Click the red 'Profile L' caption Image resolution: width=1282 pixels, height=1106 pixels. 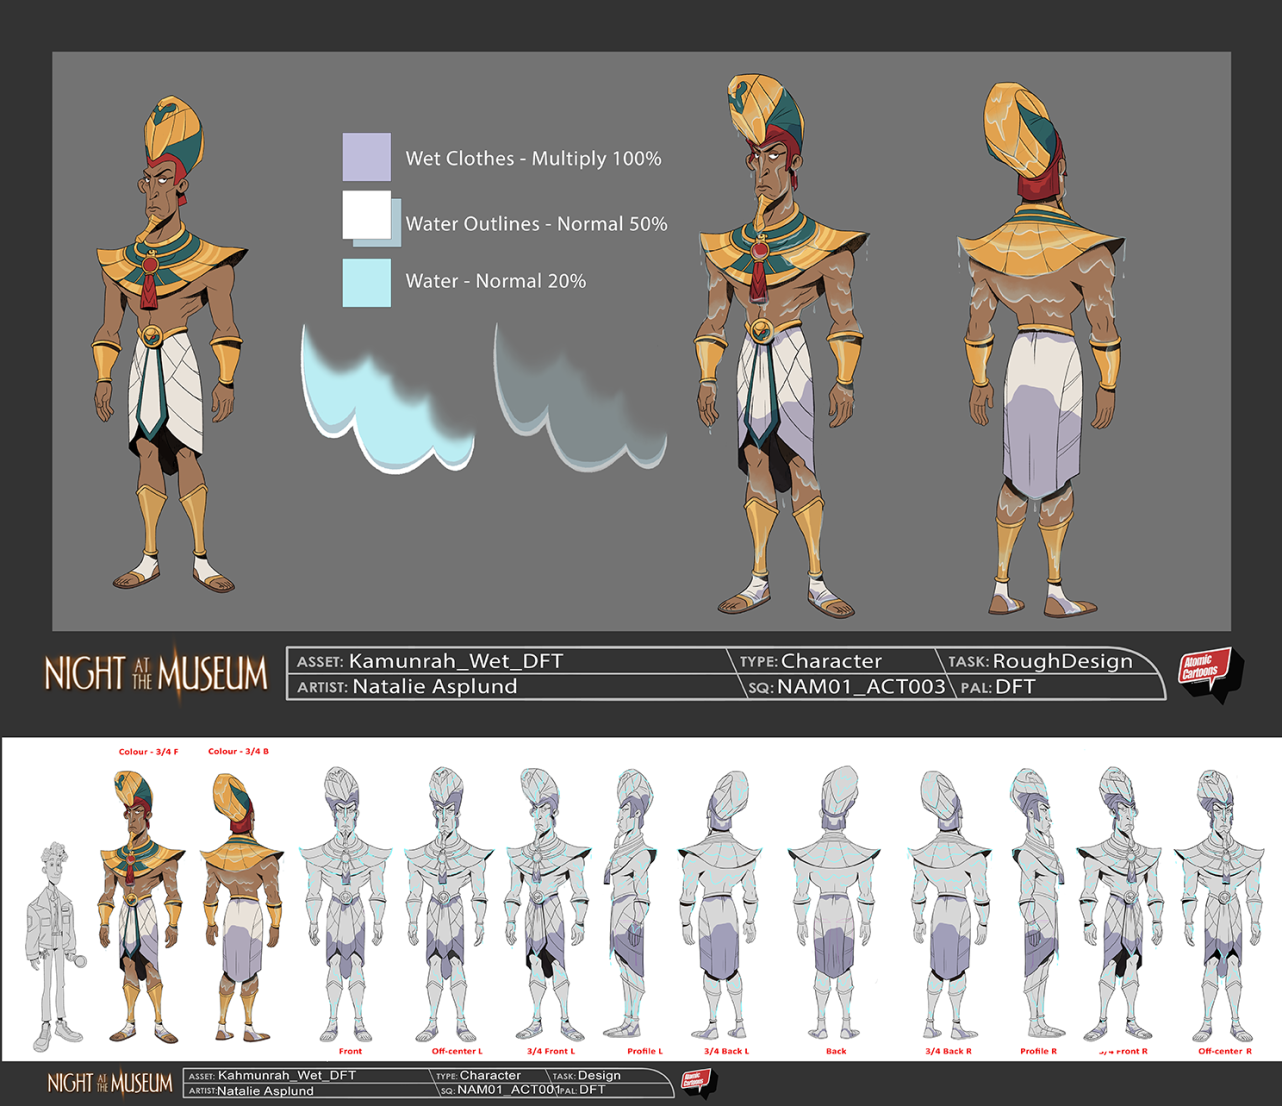tap(645, 1051)
